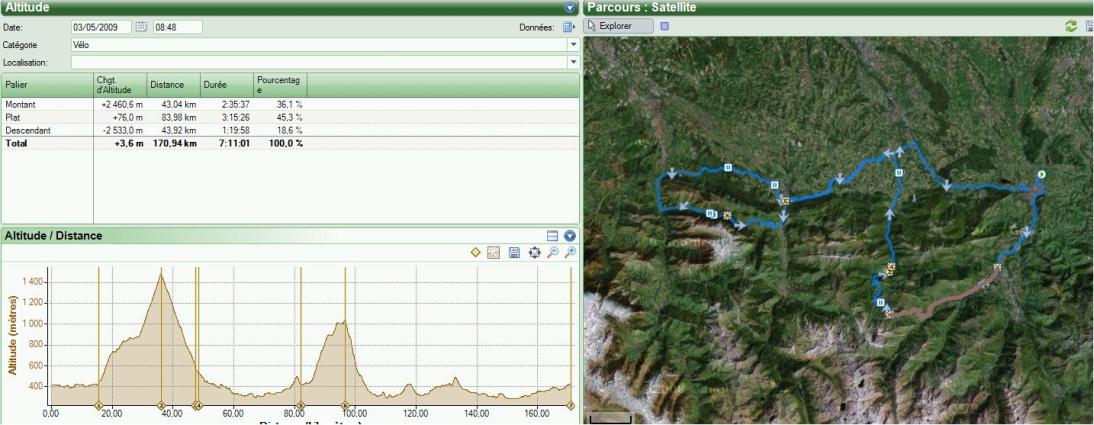Click the red end marker at route bottom

(889, 315)
